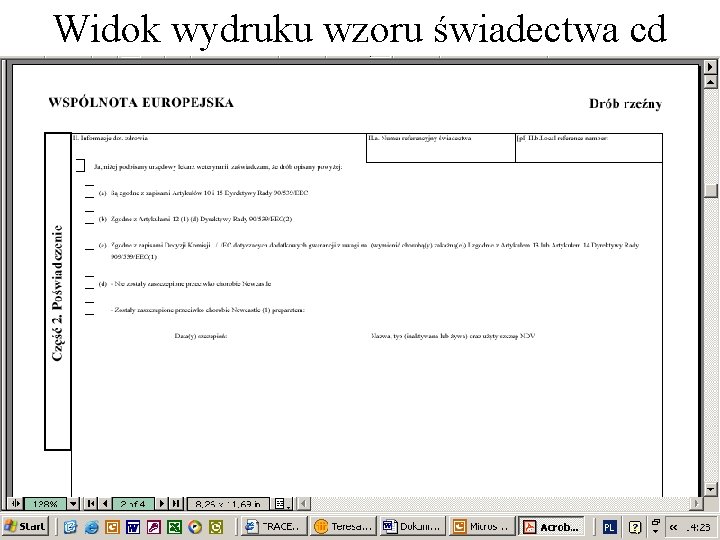Open the Windows Start menu

coord(25,526)
